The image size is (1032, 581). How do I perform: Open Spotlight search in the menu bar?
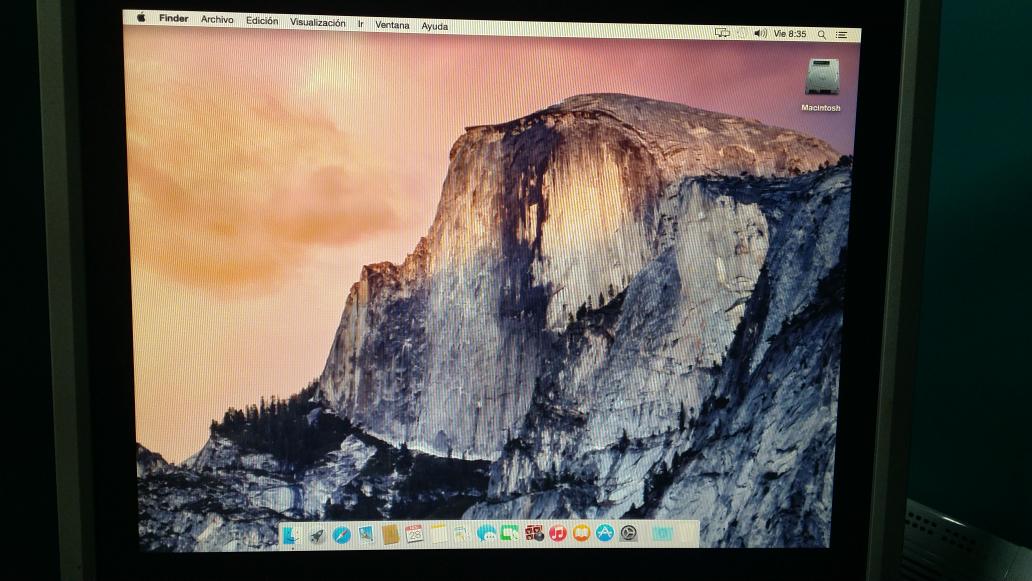(x=821, y=34)
